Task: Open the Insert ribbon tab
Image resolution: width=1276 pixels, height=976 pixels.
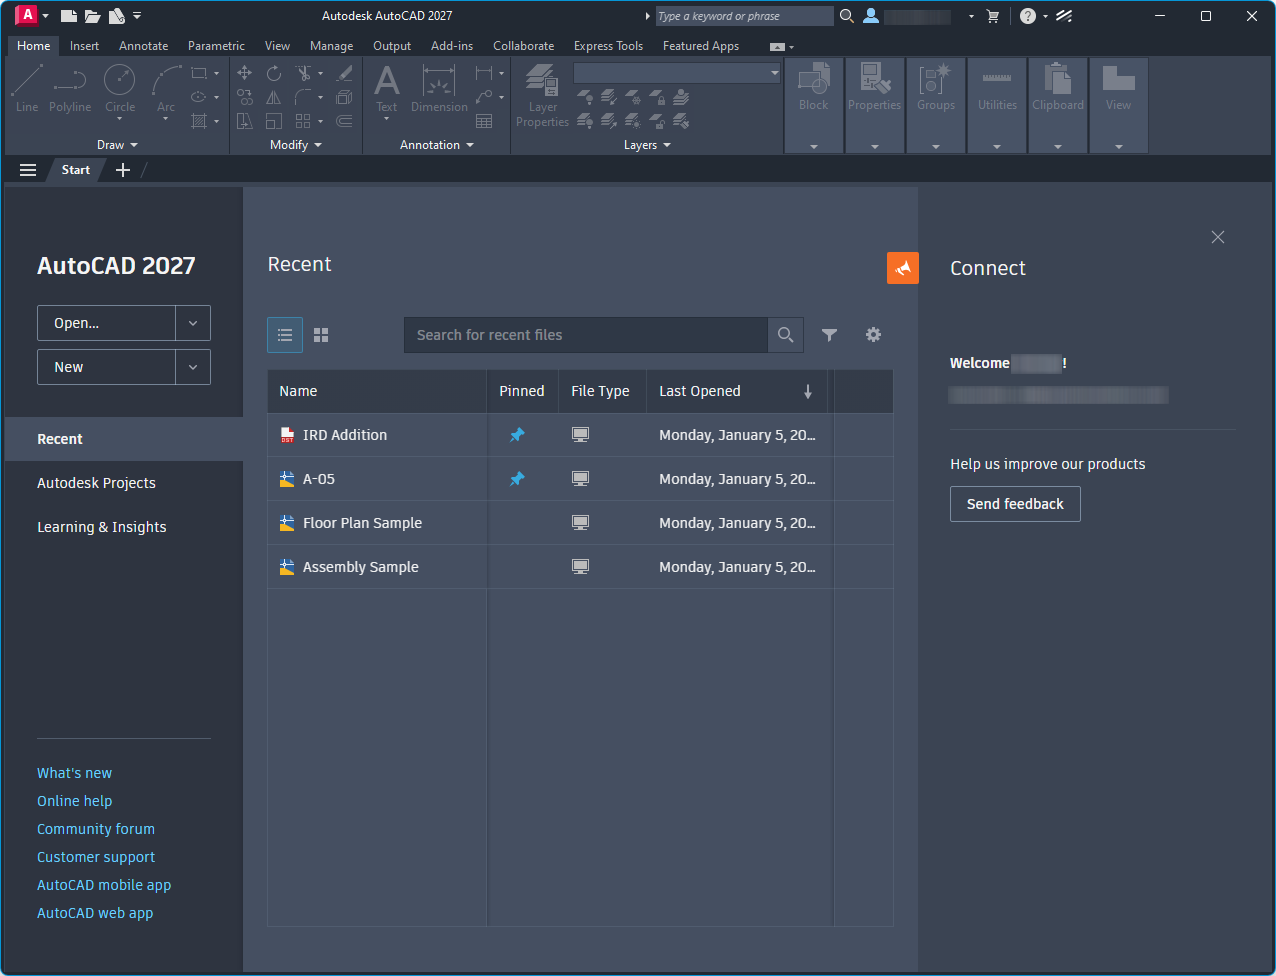Action: (84, 46)
